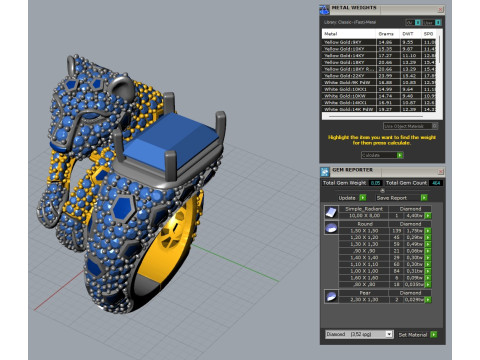
Task: Close the Gem Reporter panel
Action: point(440,172)
